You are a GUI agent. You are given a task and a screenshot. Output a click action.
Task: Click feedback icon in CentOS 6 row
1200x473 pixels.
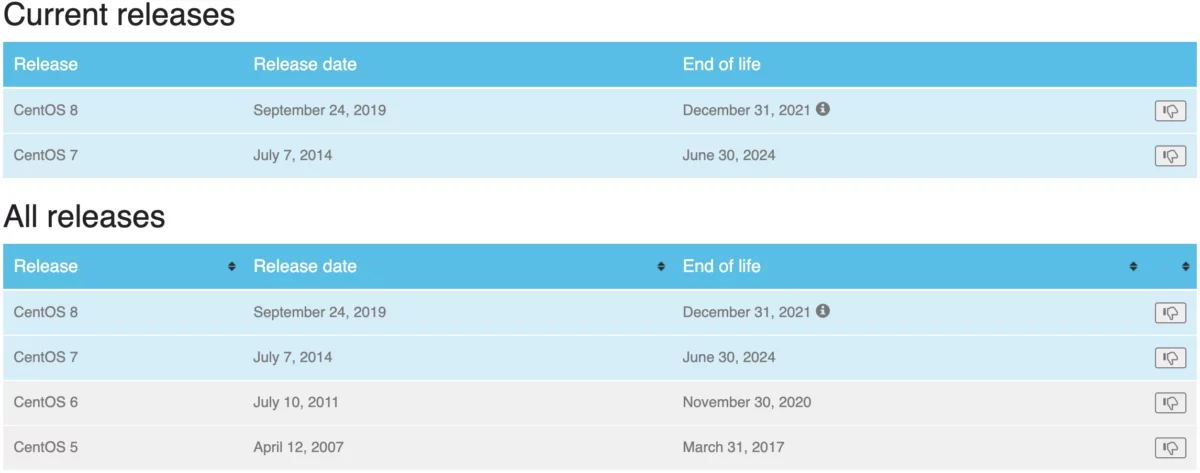pyautogui.click(x=1170, y=403)
